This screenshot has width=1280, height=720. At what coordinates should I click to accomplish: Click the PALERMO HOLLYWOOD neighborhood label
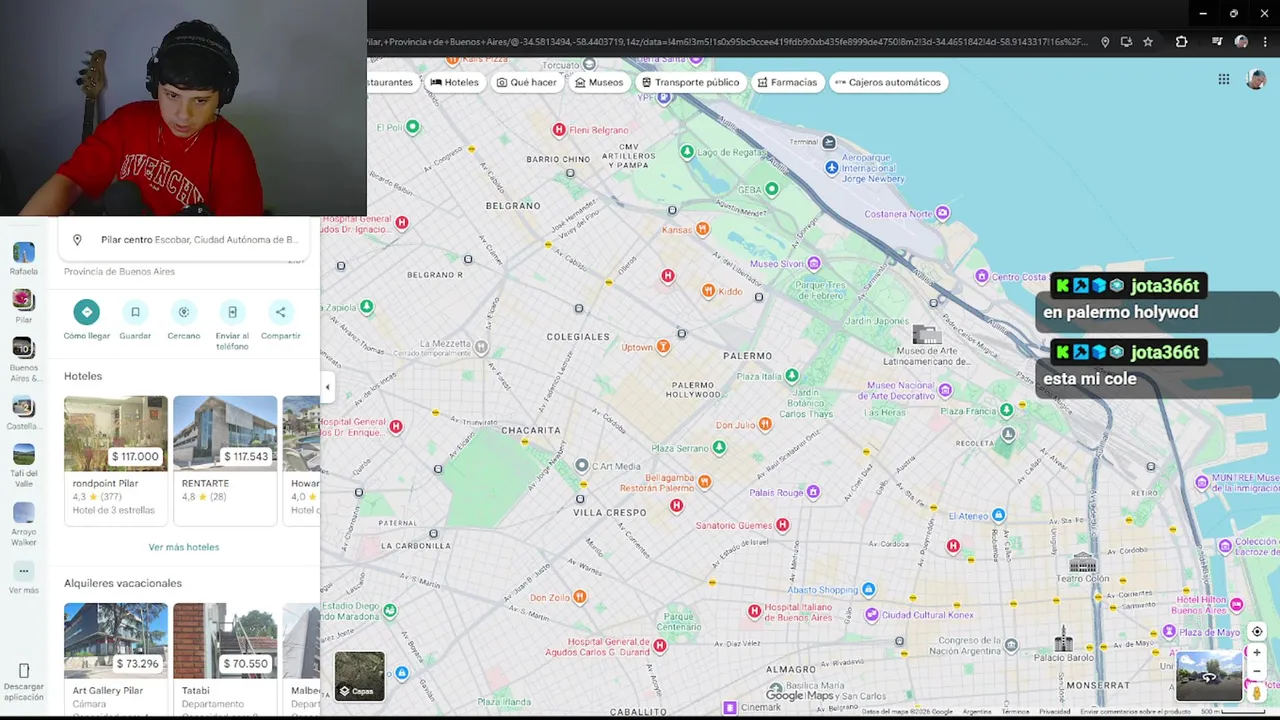(x=694, y=389)
